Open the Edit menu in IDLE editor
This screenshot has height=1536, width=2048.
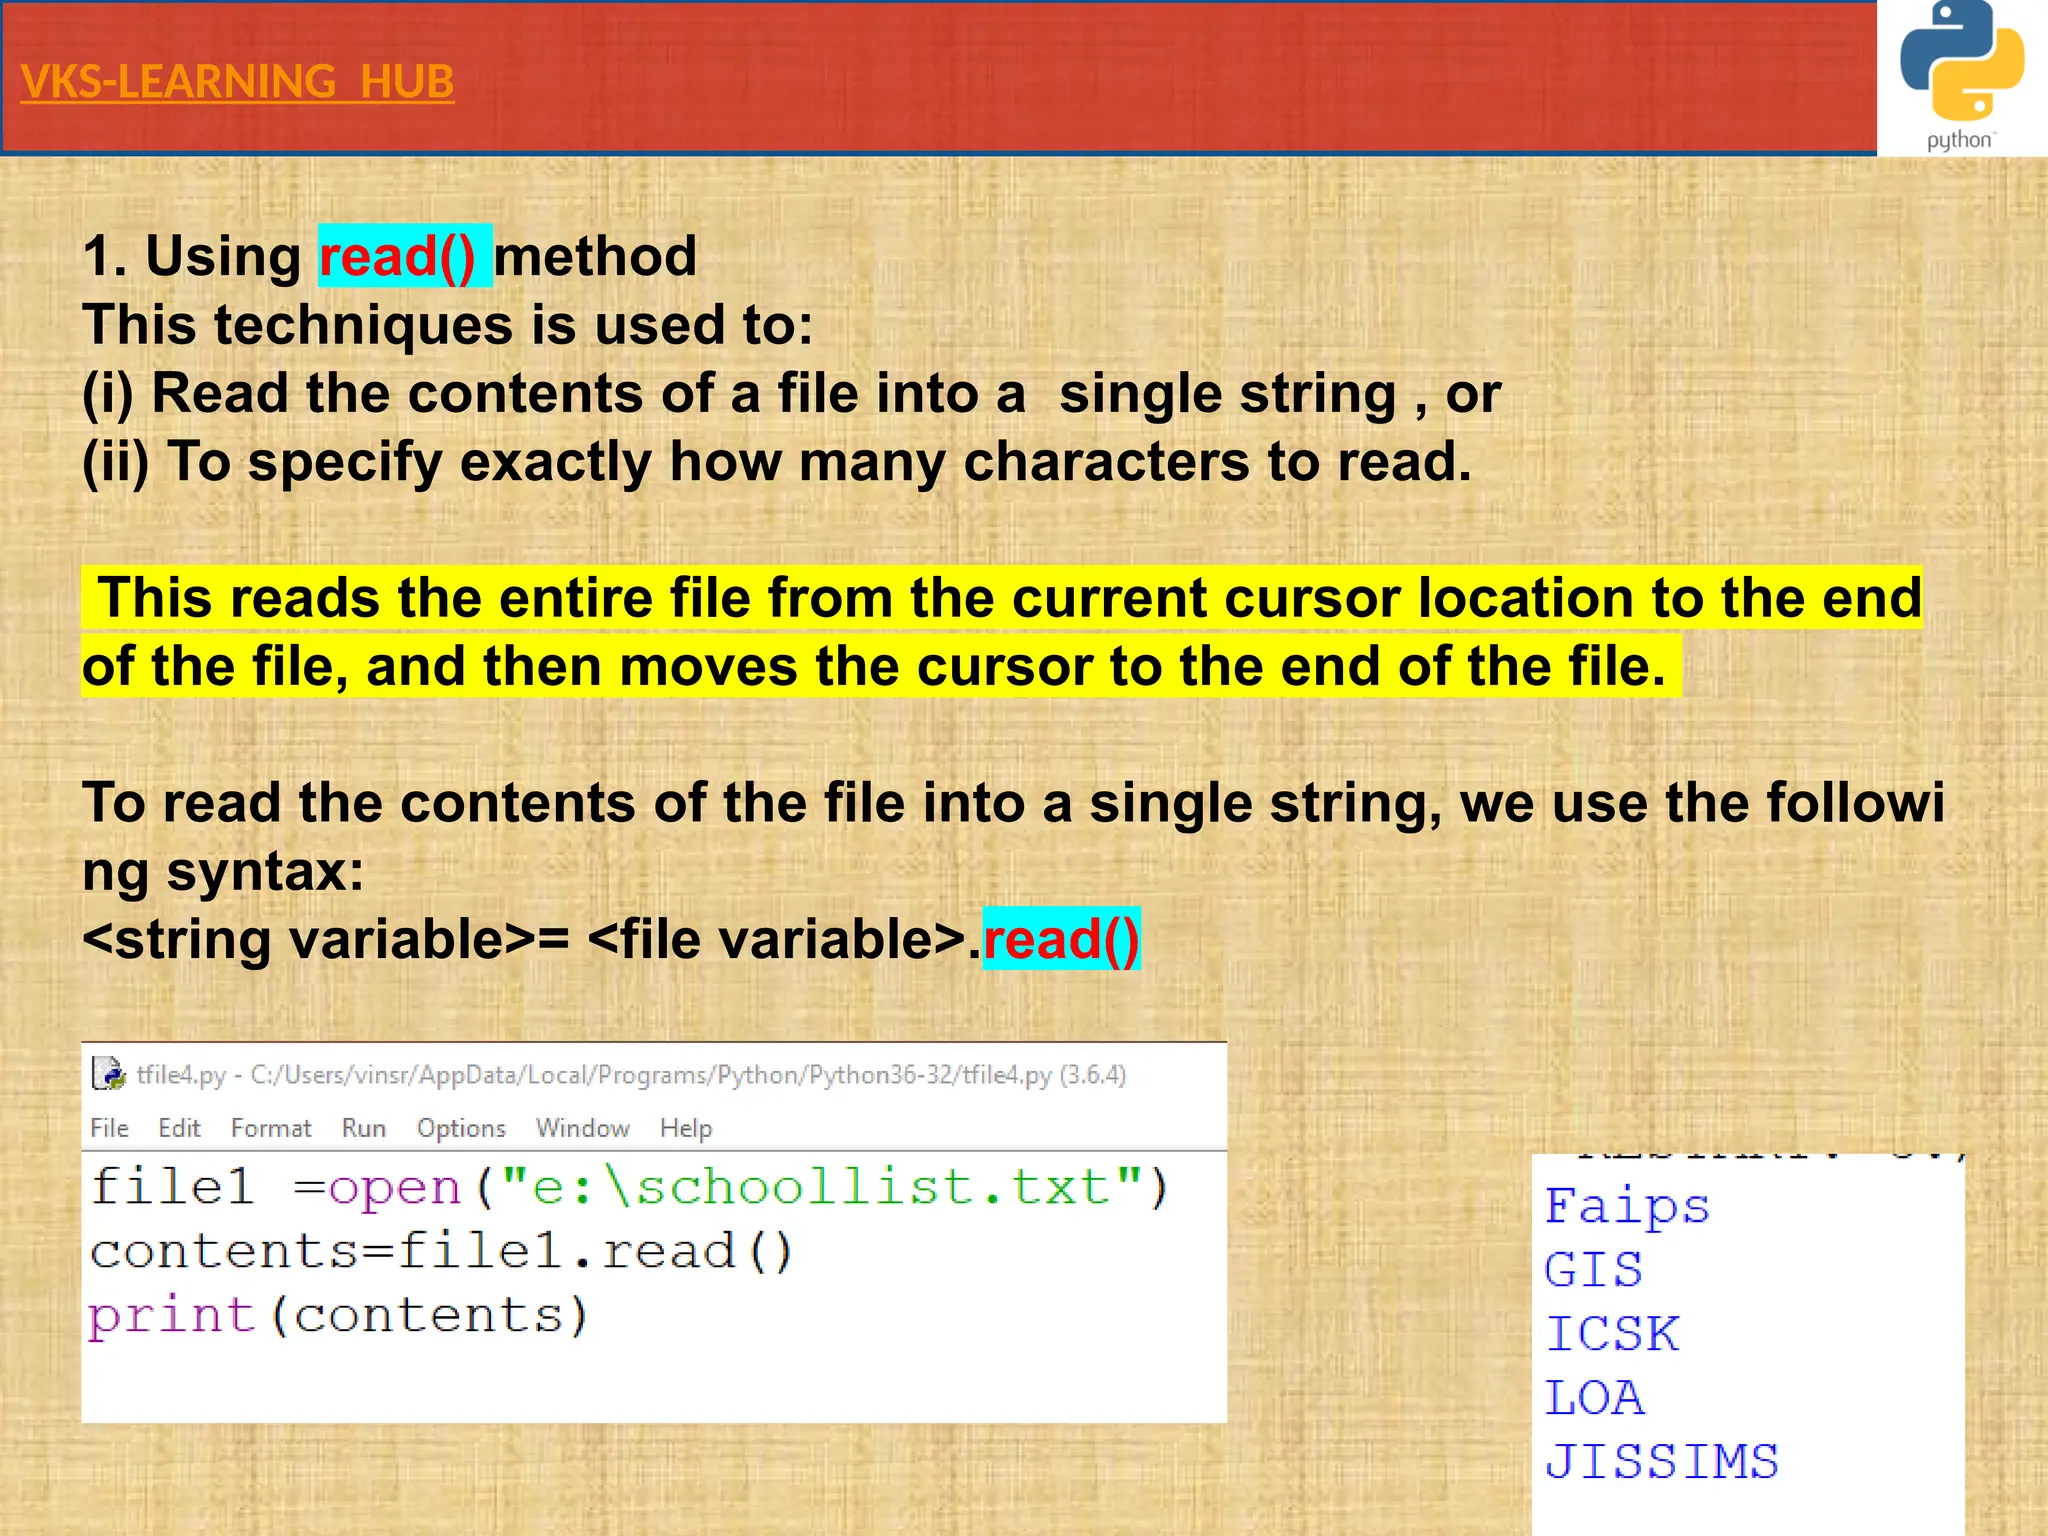(179, 1128)
